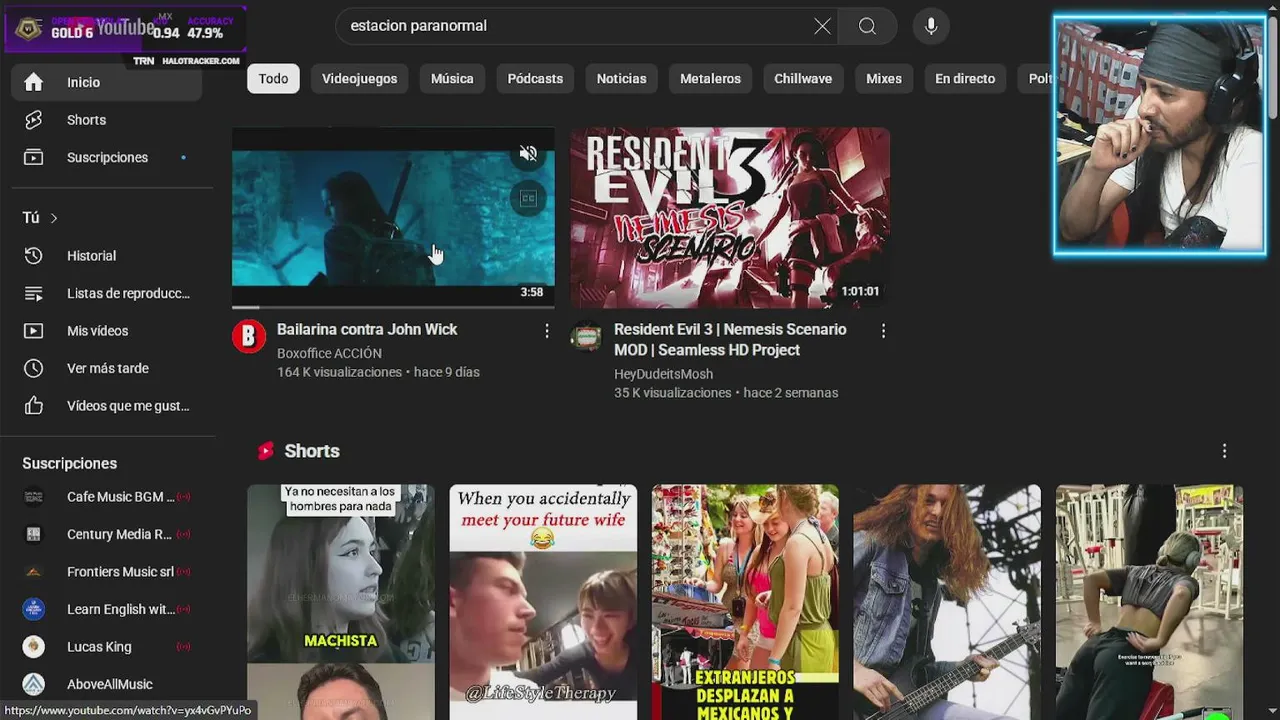This screenshot has height=720, width=1280.
Task: Open the meet your future wife short
Action: click(543, 602)
